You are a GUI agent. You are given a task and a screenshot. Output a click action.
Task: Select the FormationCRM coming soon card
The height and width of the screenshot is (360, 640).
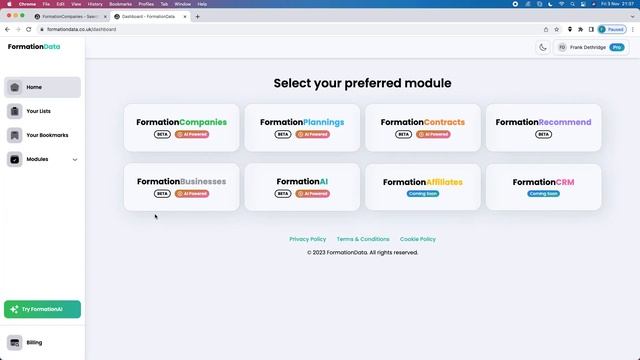[x=543, y=187]
